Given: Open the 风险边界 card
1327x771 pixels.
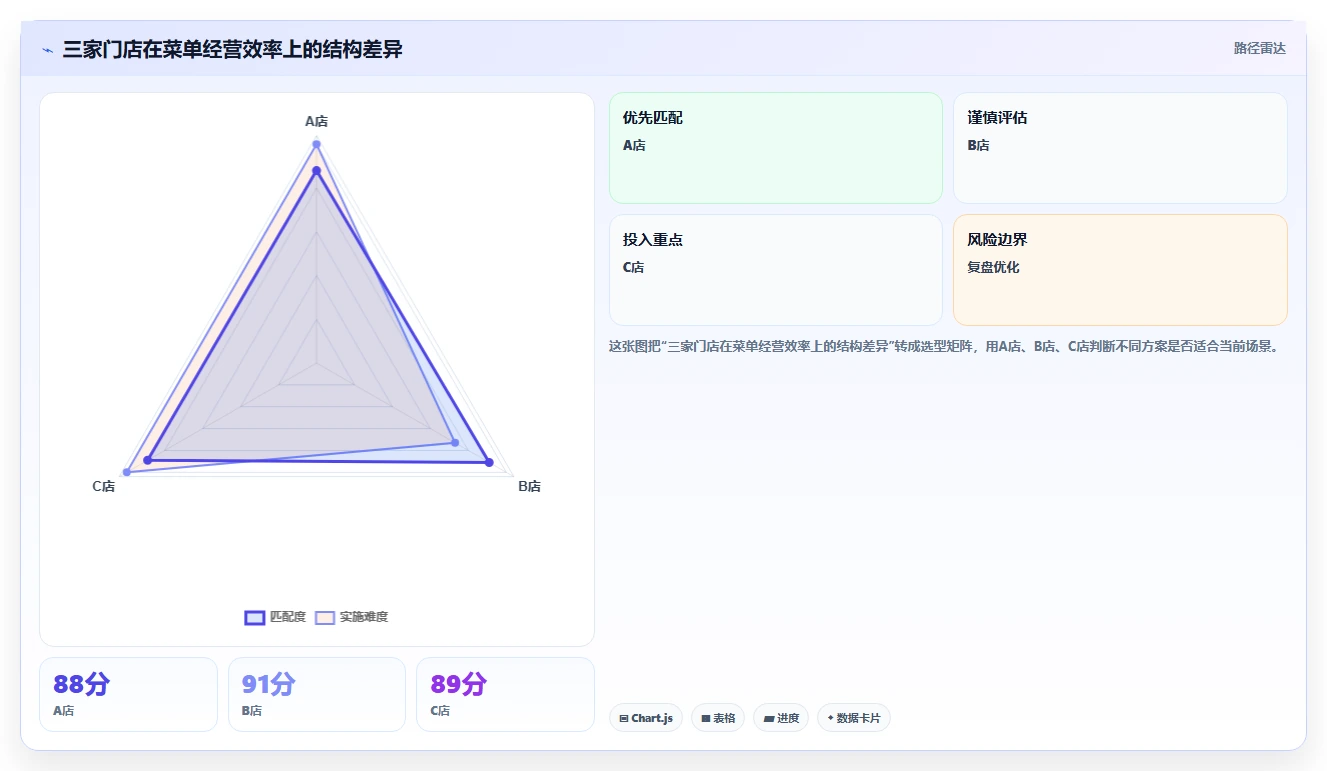Looking at the screenshot, I should coord(1120,270).
